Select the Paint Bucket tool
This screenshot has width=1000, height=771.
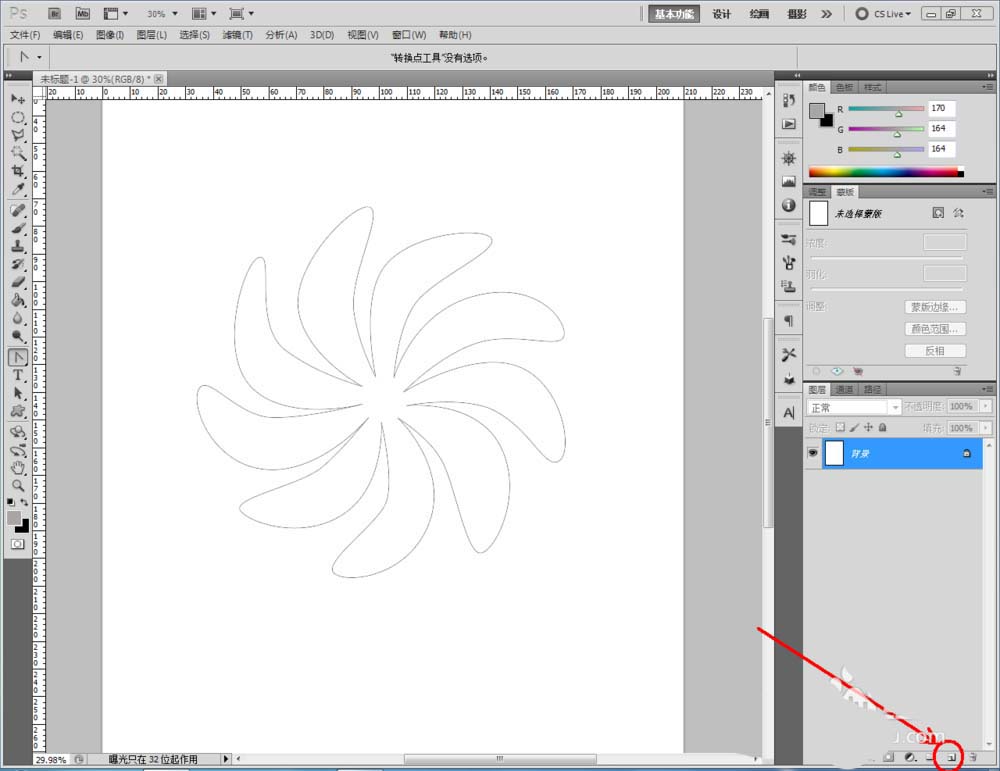(18, 300)
